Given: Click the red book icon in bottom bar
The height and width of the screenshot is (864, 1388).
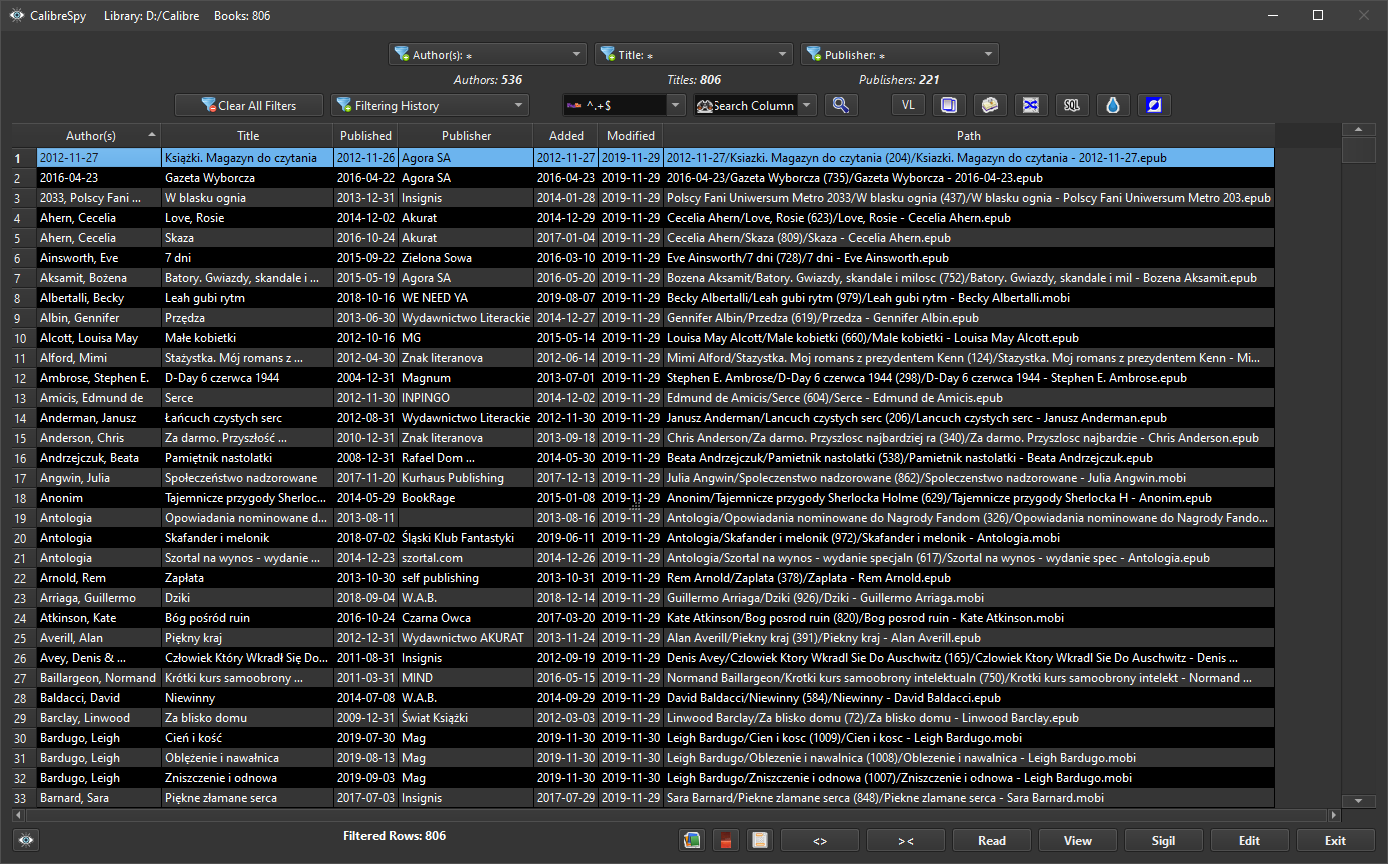Looking at the screenshot, I should [x=727, y=841].
